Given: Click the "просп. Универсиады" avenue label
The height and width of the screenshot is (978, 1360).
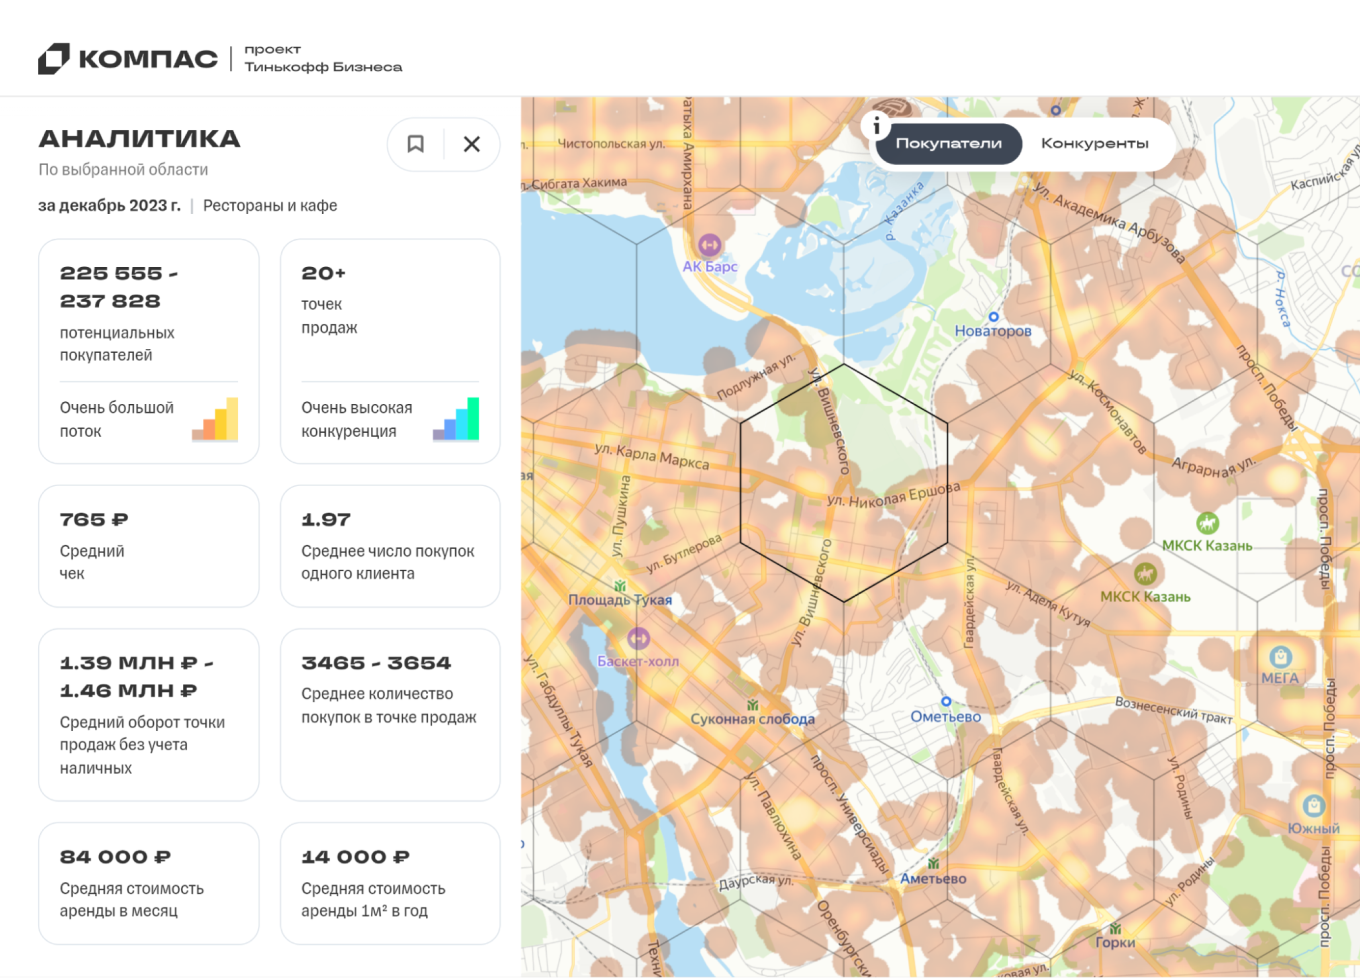Looking at the screenshot, I should pyautogui.click(x=849, y=814).
